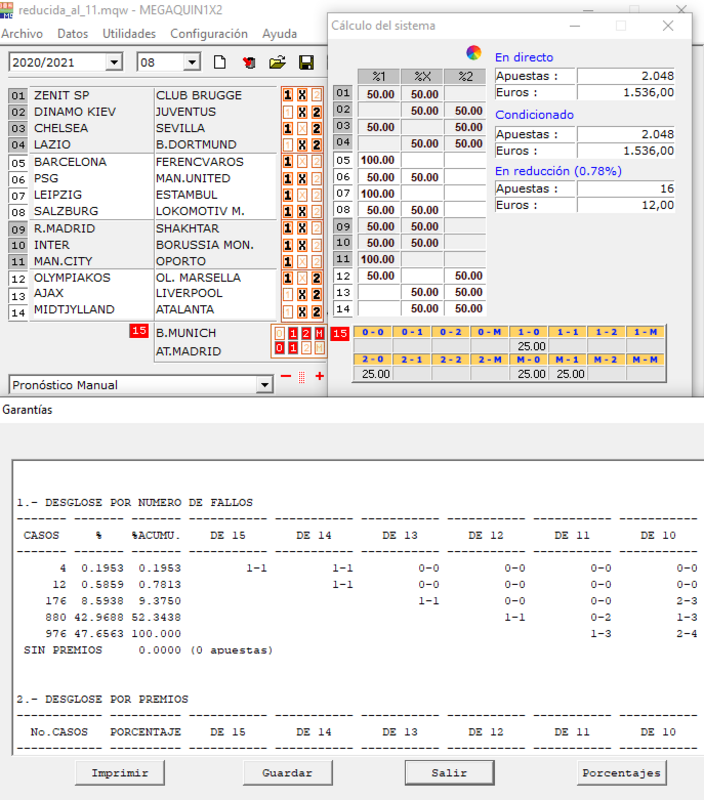Toggle sign X for CHELSEA vs SEVILLA
704x800 pixels.
[302, 129]
